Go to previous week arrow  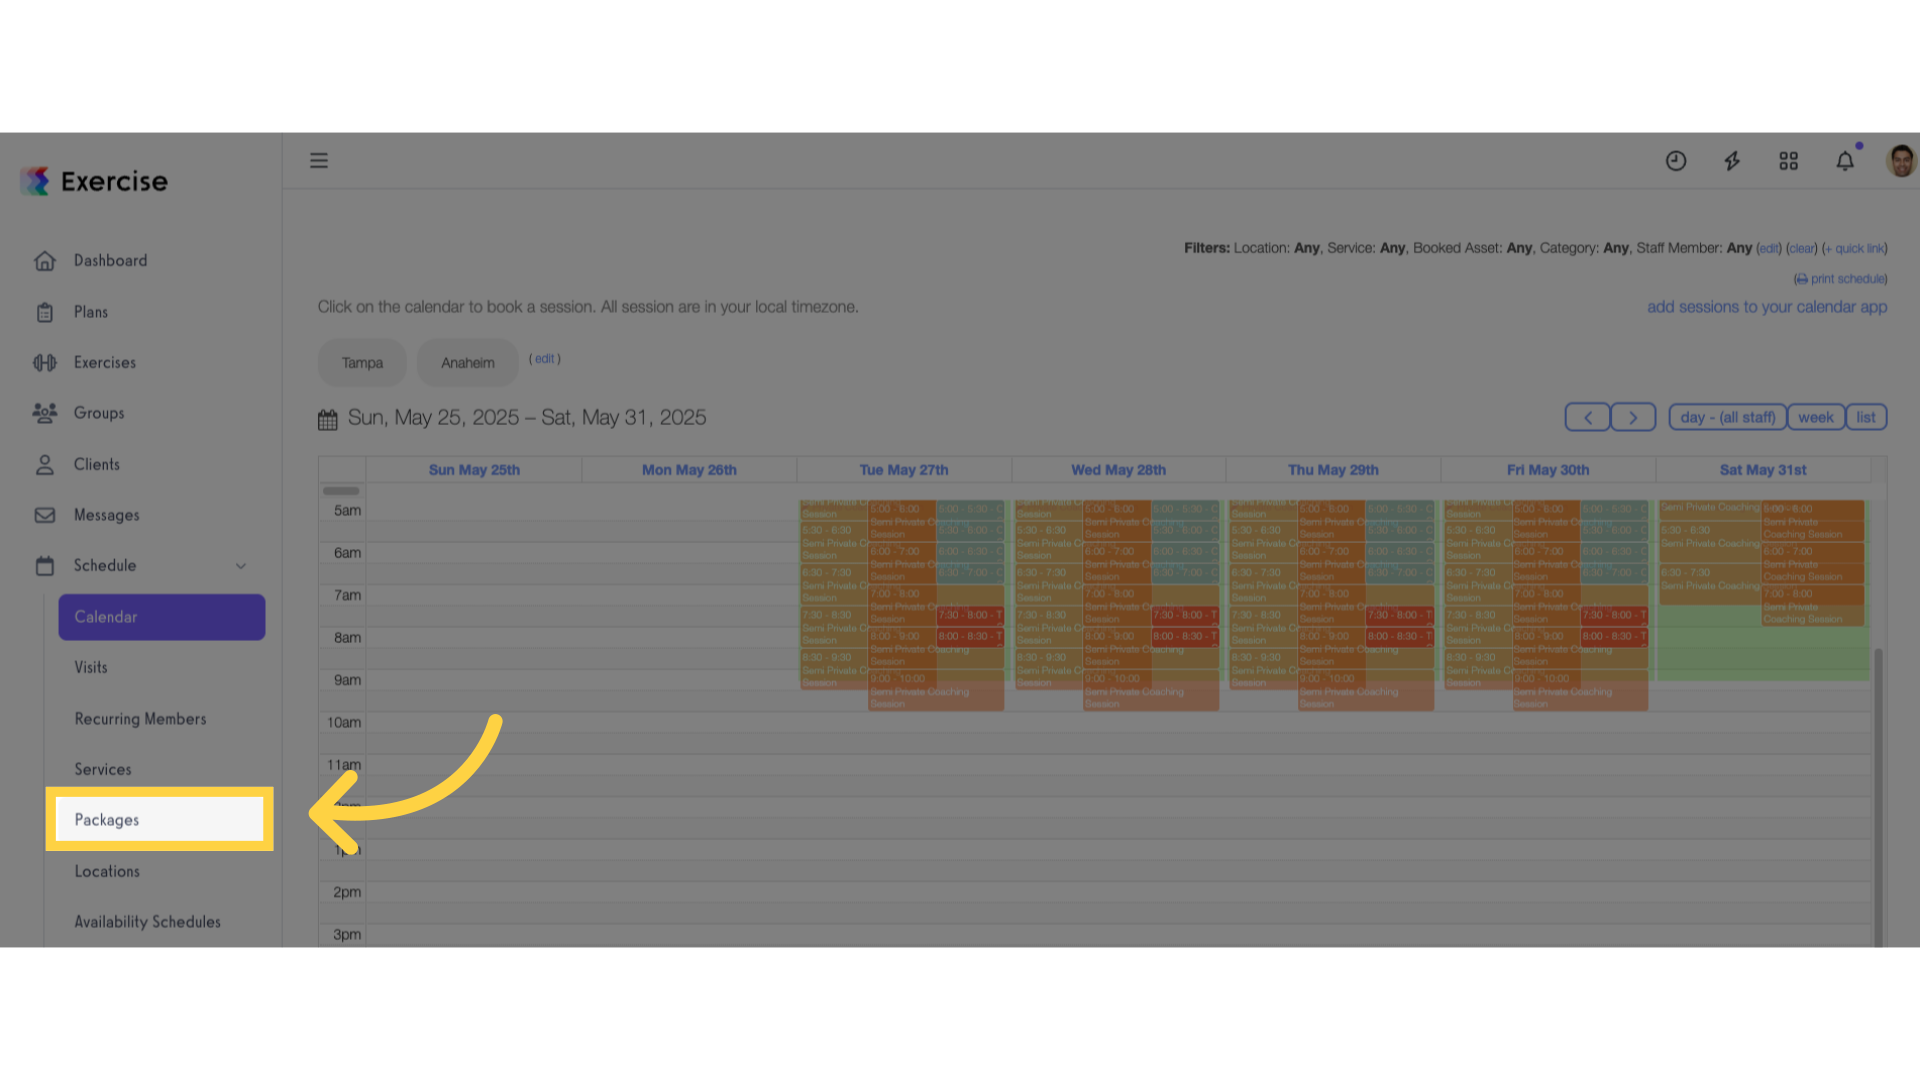pyautogui.click(x=1587, y=417)
